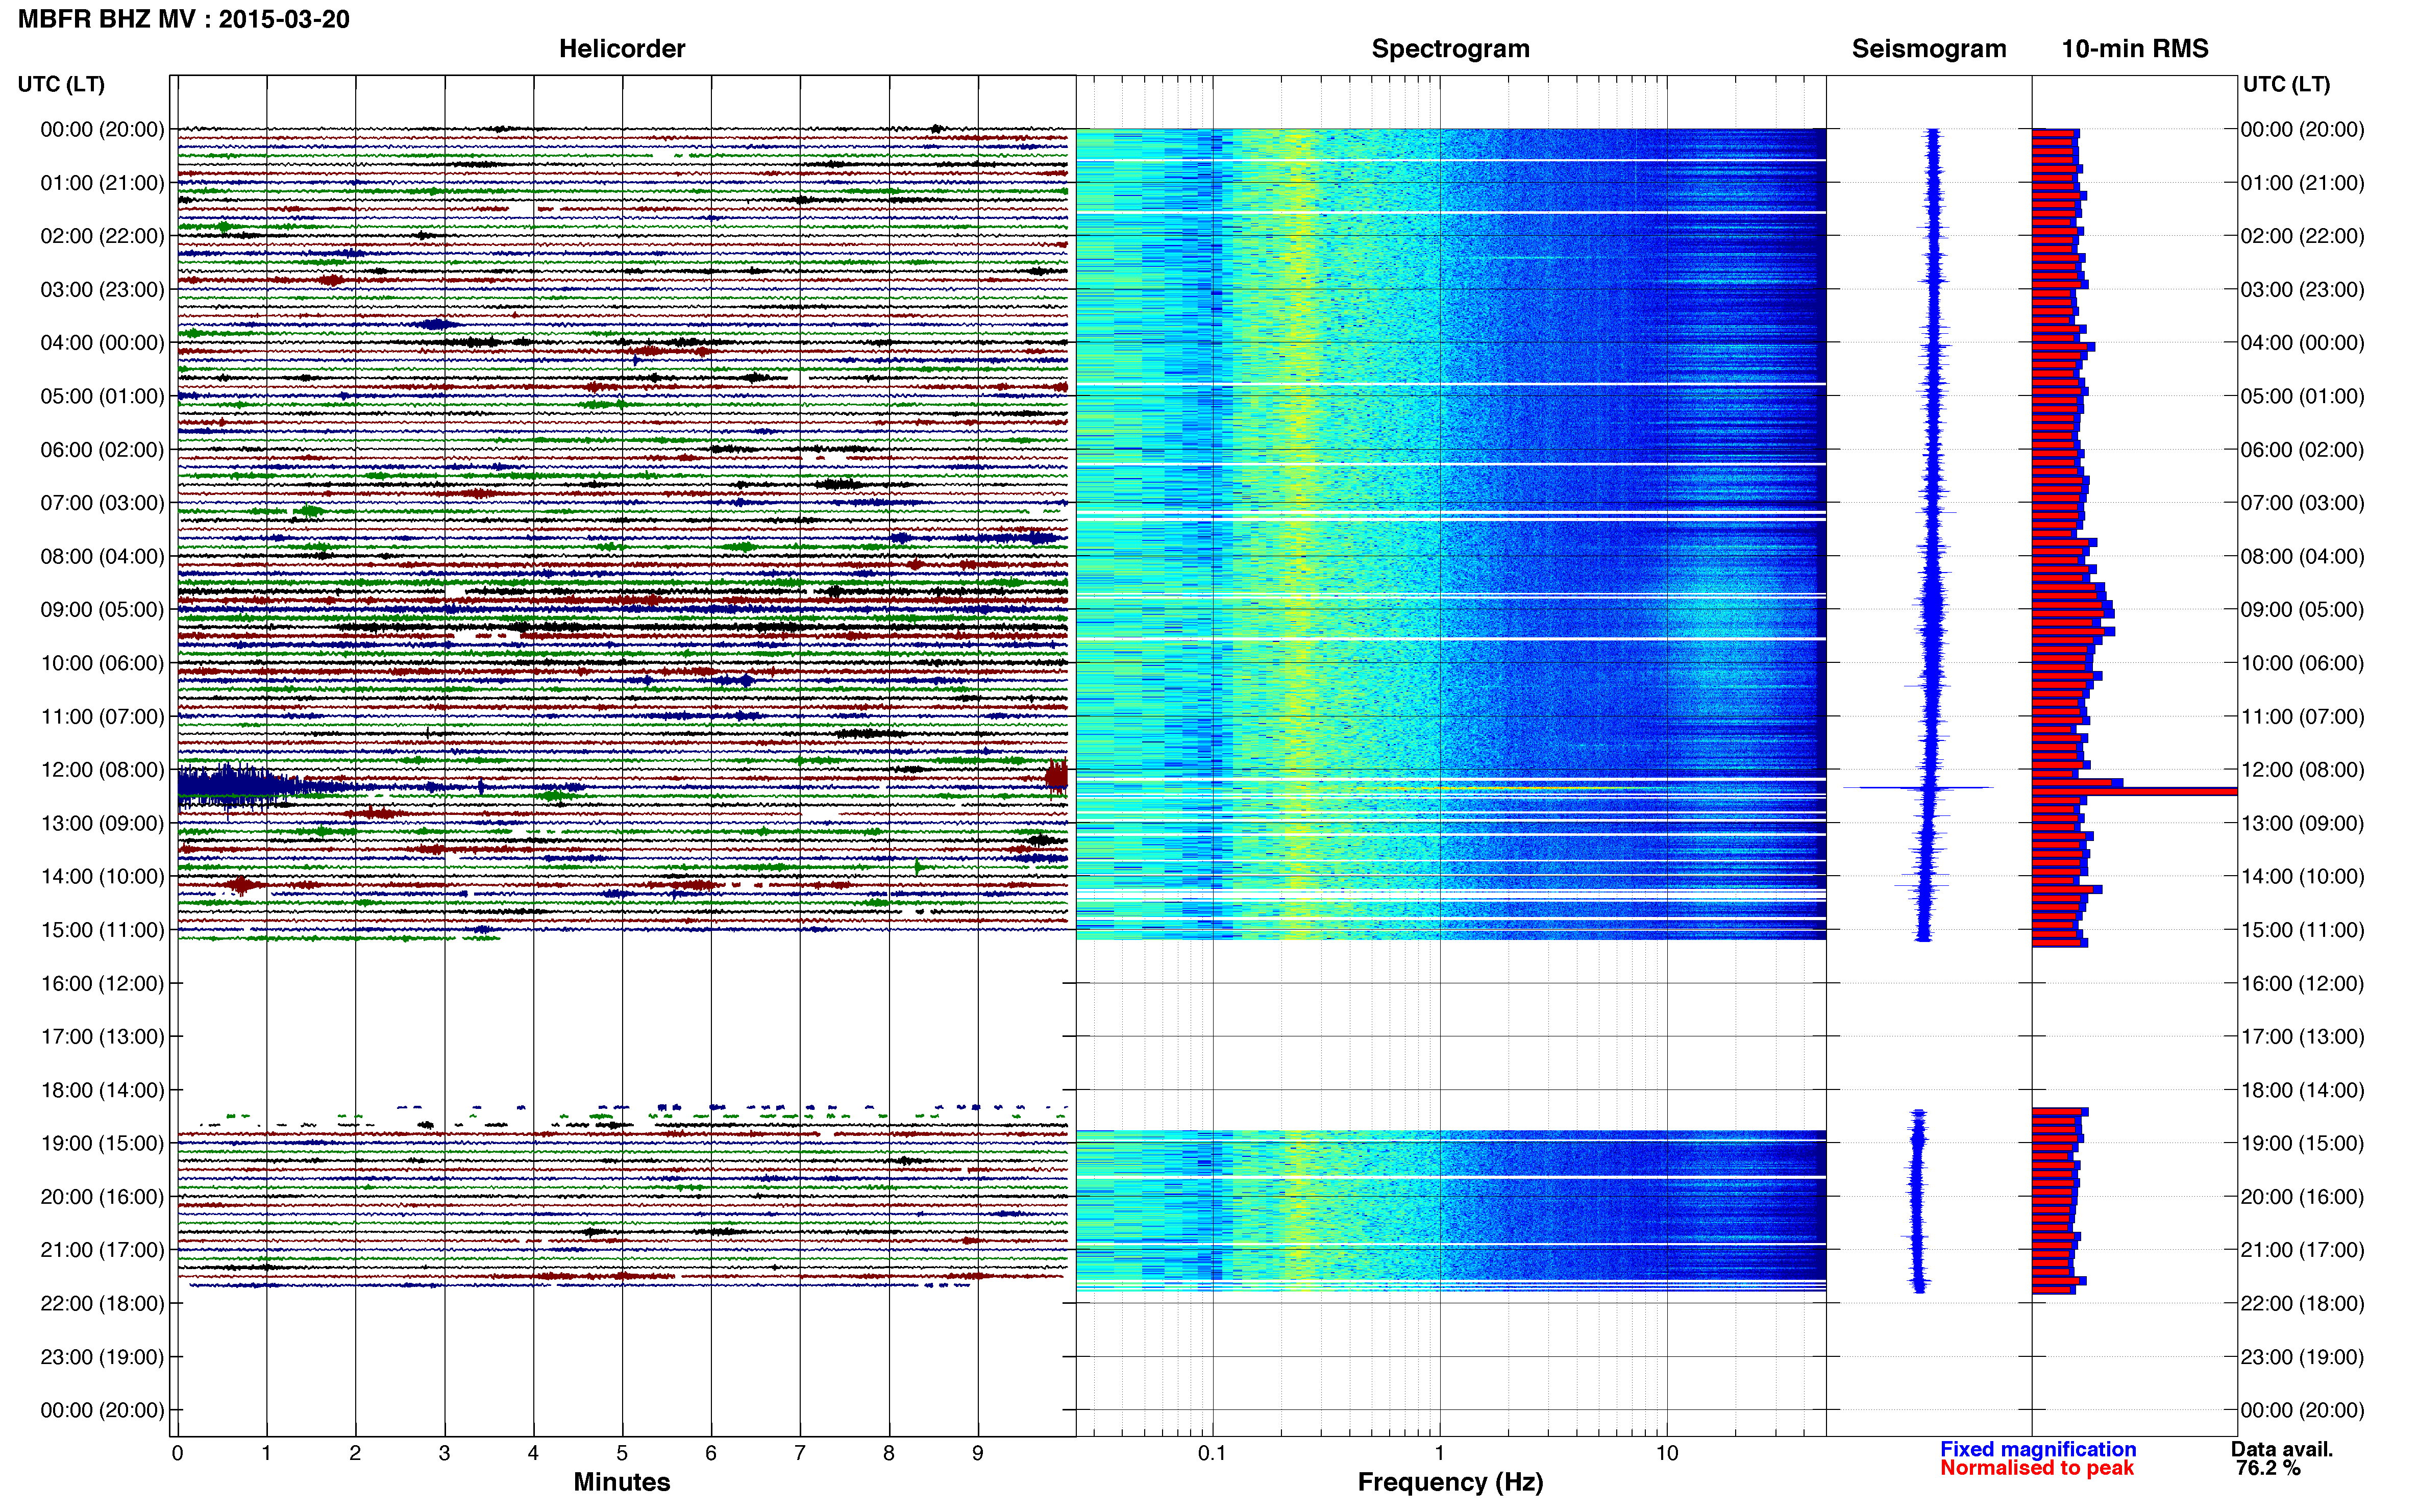Click '18:00 (14:00)' on the RMS time axis
Viewport: 2419px width, 1512px height.
2303,1090
